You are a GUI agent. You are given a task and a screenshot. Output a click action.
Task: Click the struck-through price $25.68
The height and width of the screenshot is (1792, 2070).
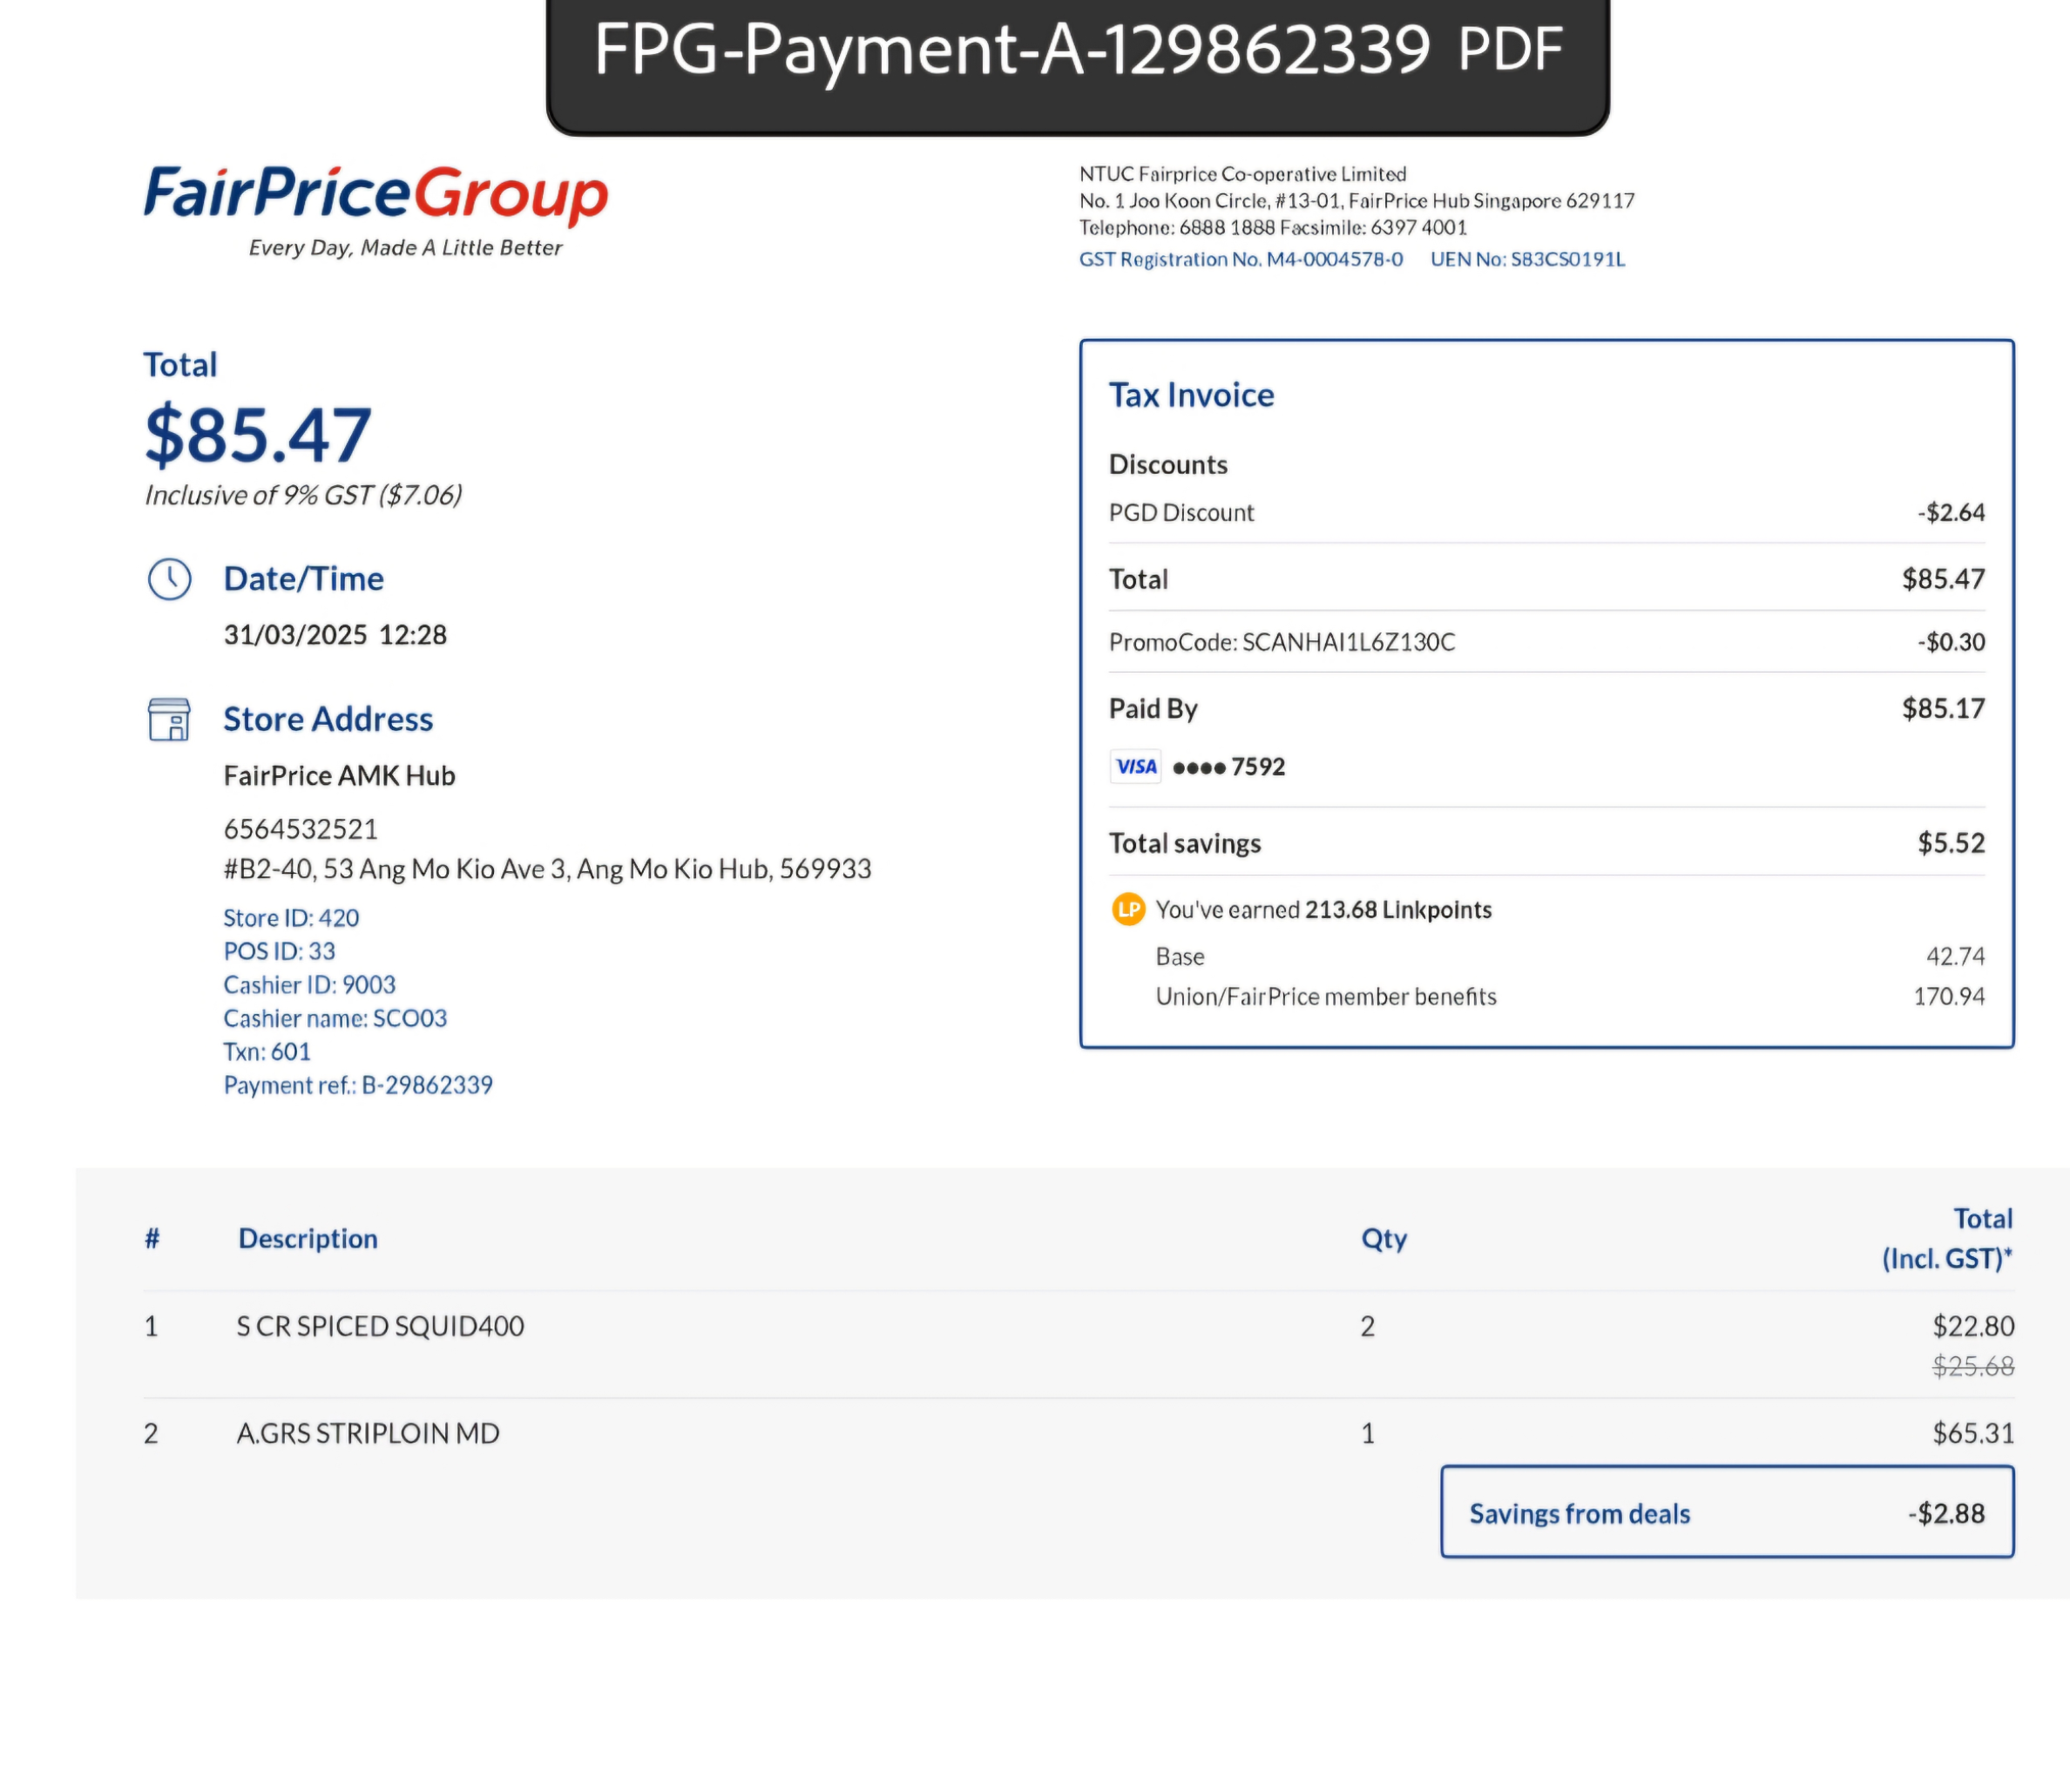click(x=1973, y=1366)
